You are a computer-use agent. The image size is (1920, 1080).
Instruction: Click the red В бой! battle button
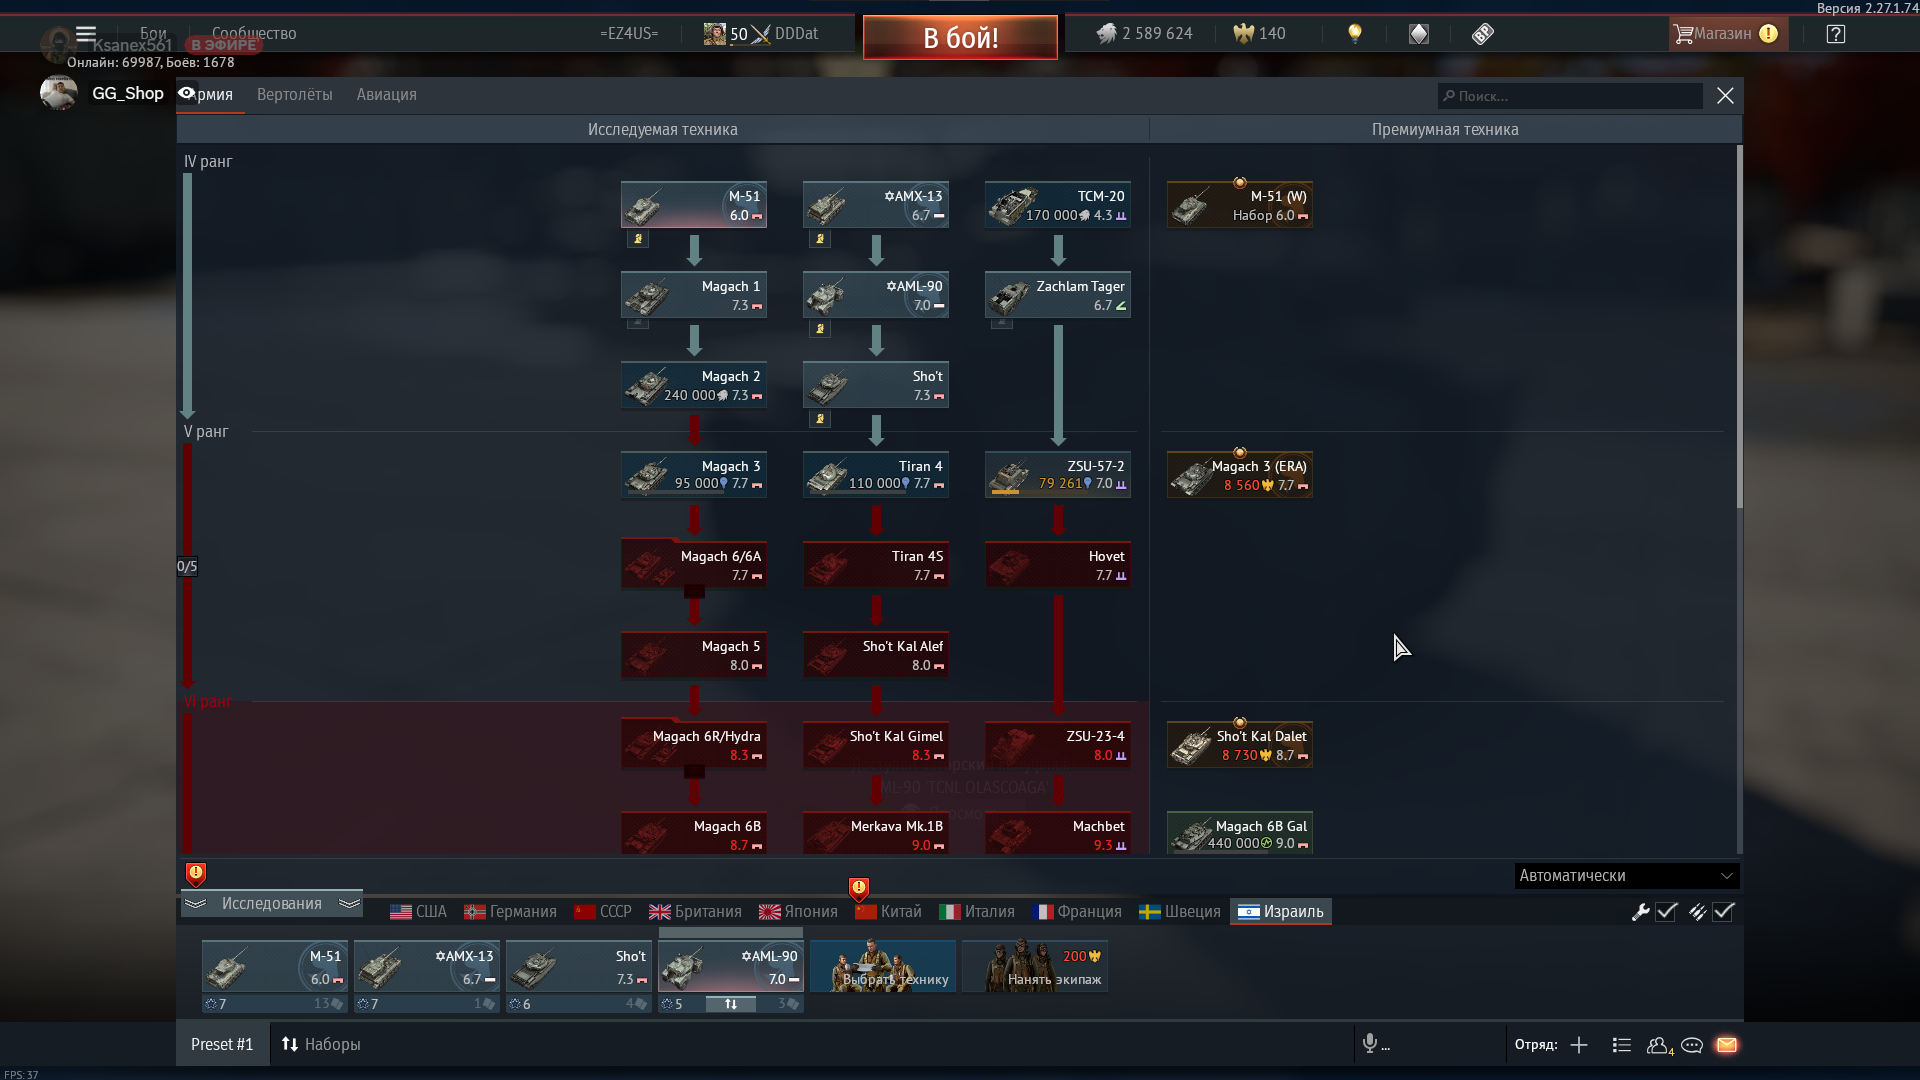pyautogui.click(x=960, y=37)
